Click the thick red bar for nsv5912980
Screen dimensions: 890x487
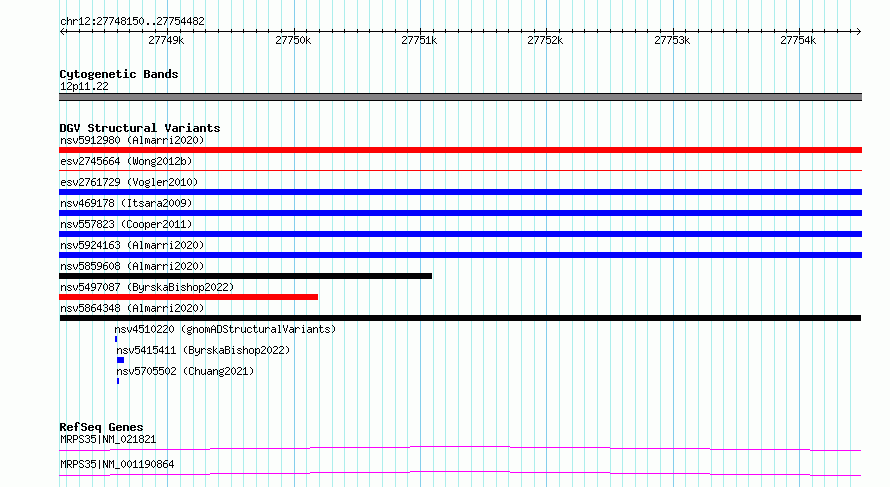pyautogui.click(x=460, y=150)
